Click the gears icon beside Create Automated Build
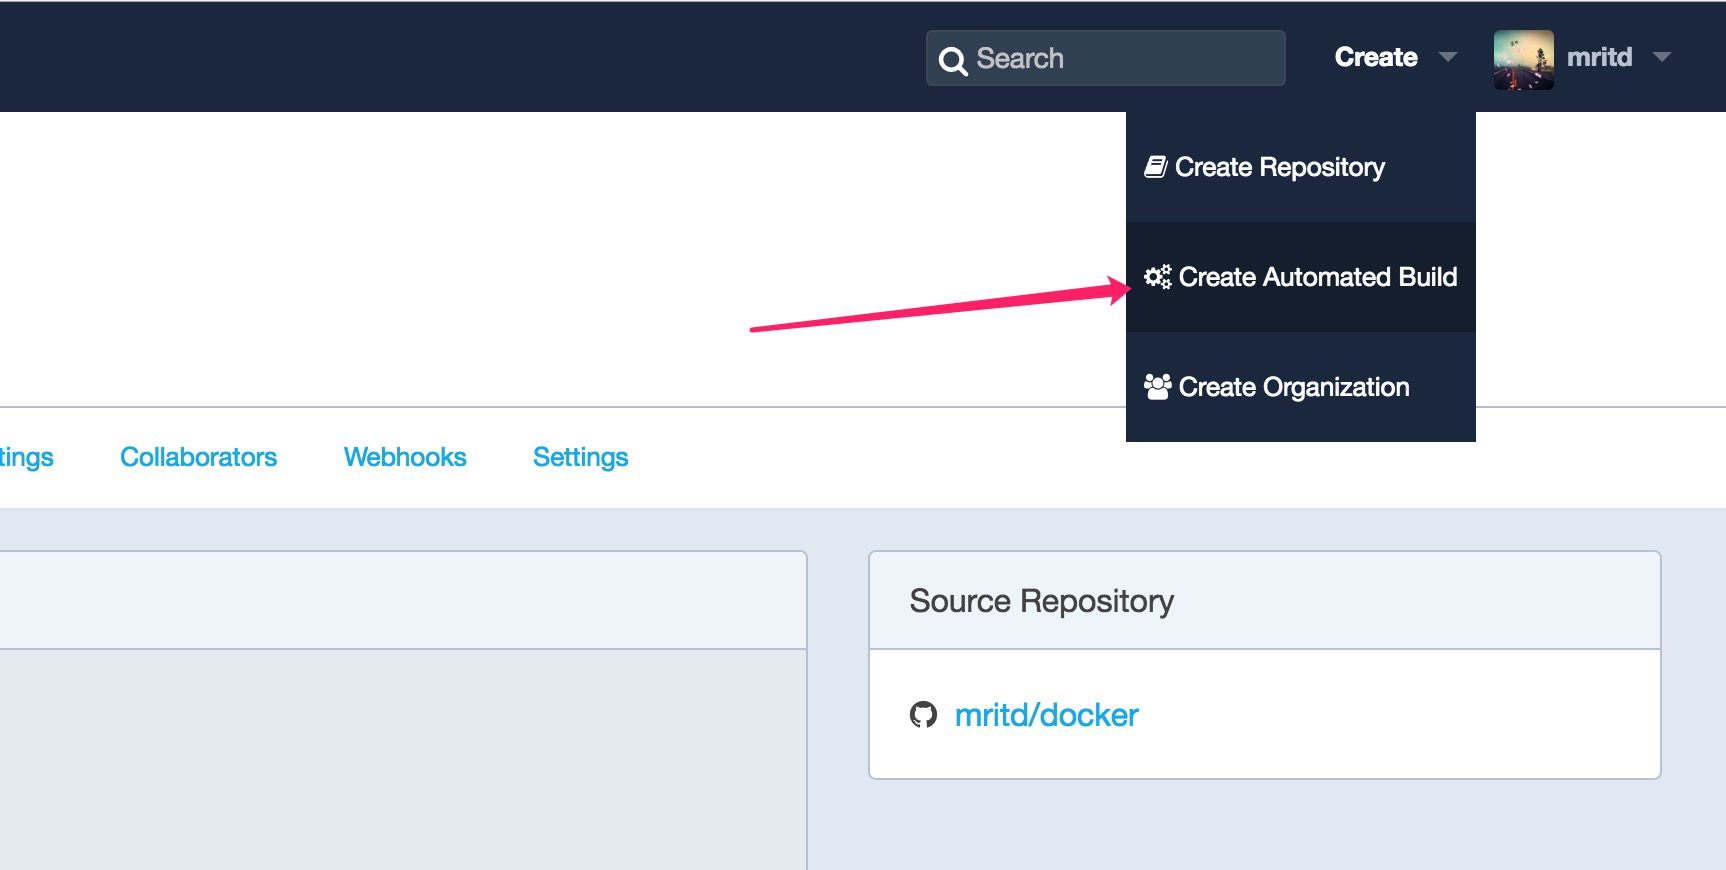The image size is (1726, 870). (1158, 277)
